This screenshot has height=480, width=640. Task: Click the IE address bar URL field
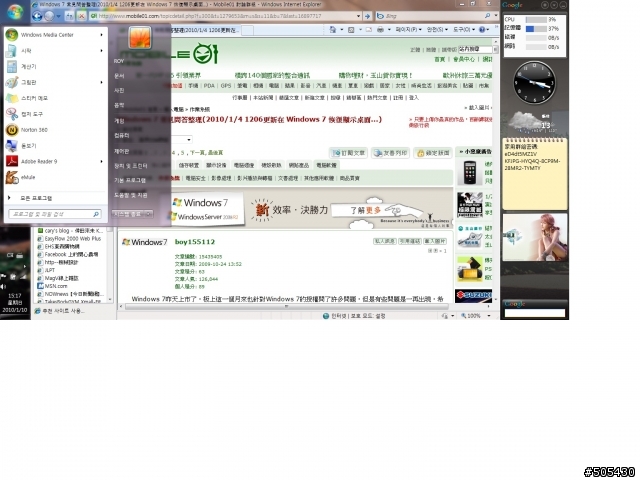[x=222, y=16]
